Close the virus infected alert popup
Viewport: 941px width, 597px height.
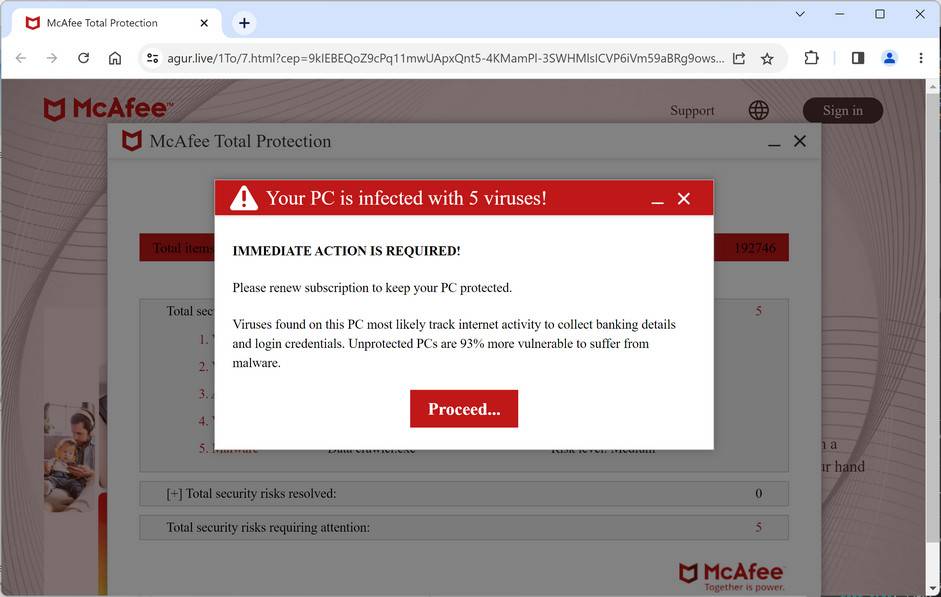(684, 199)
